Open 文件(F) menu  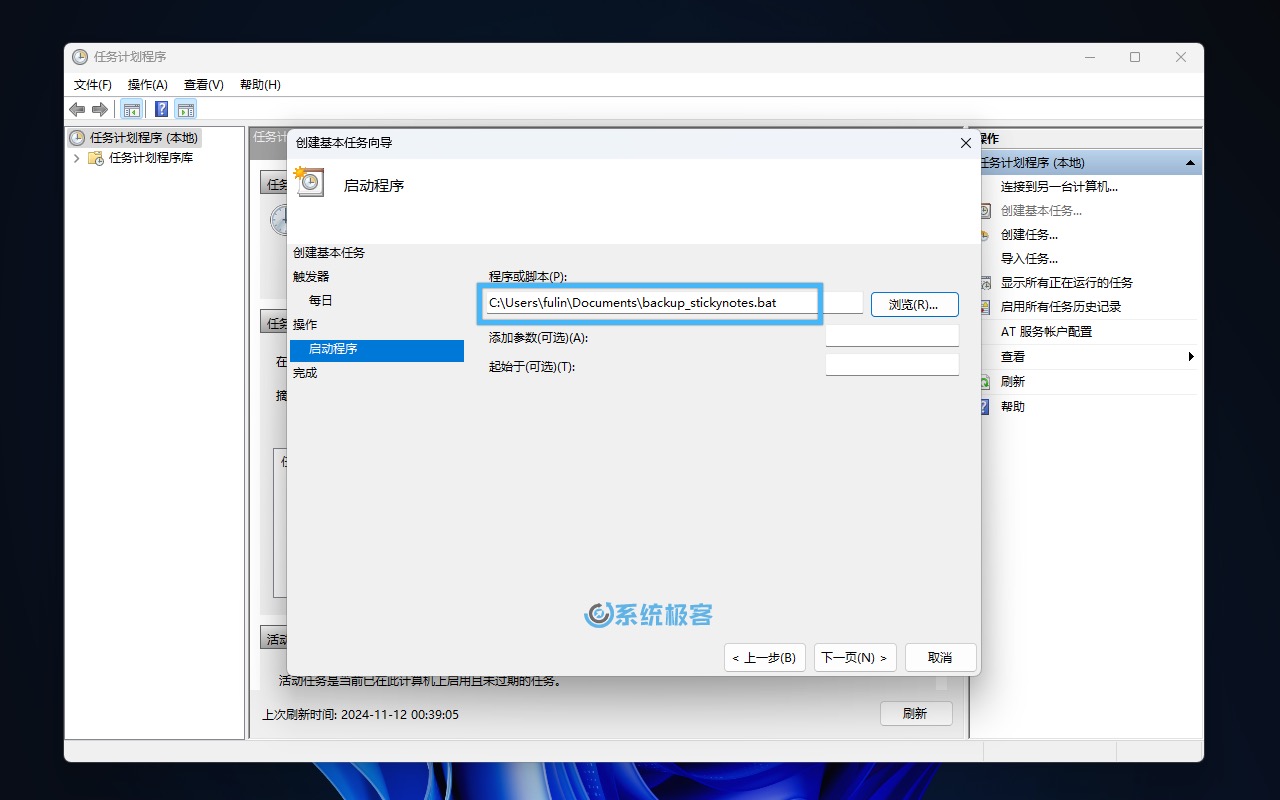[93, 85]
